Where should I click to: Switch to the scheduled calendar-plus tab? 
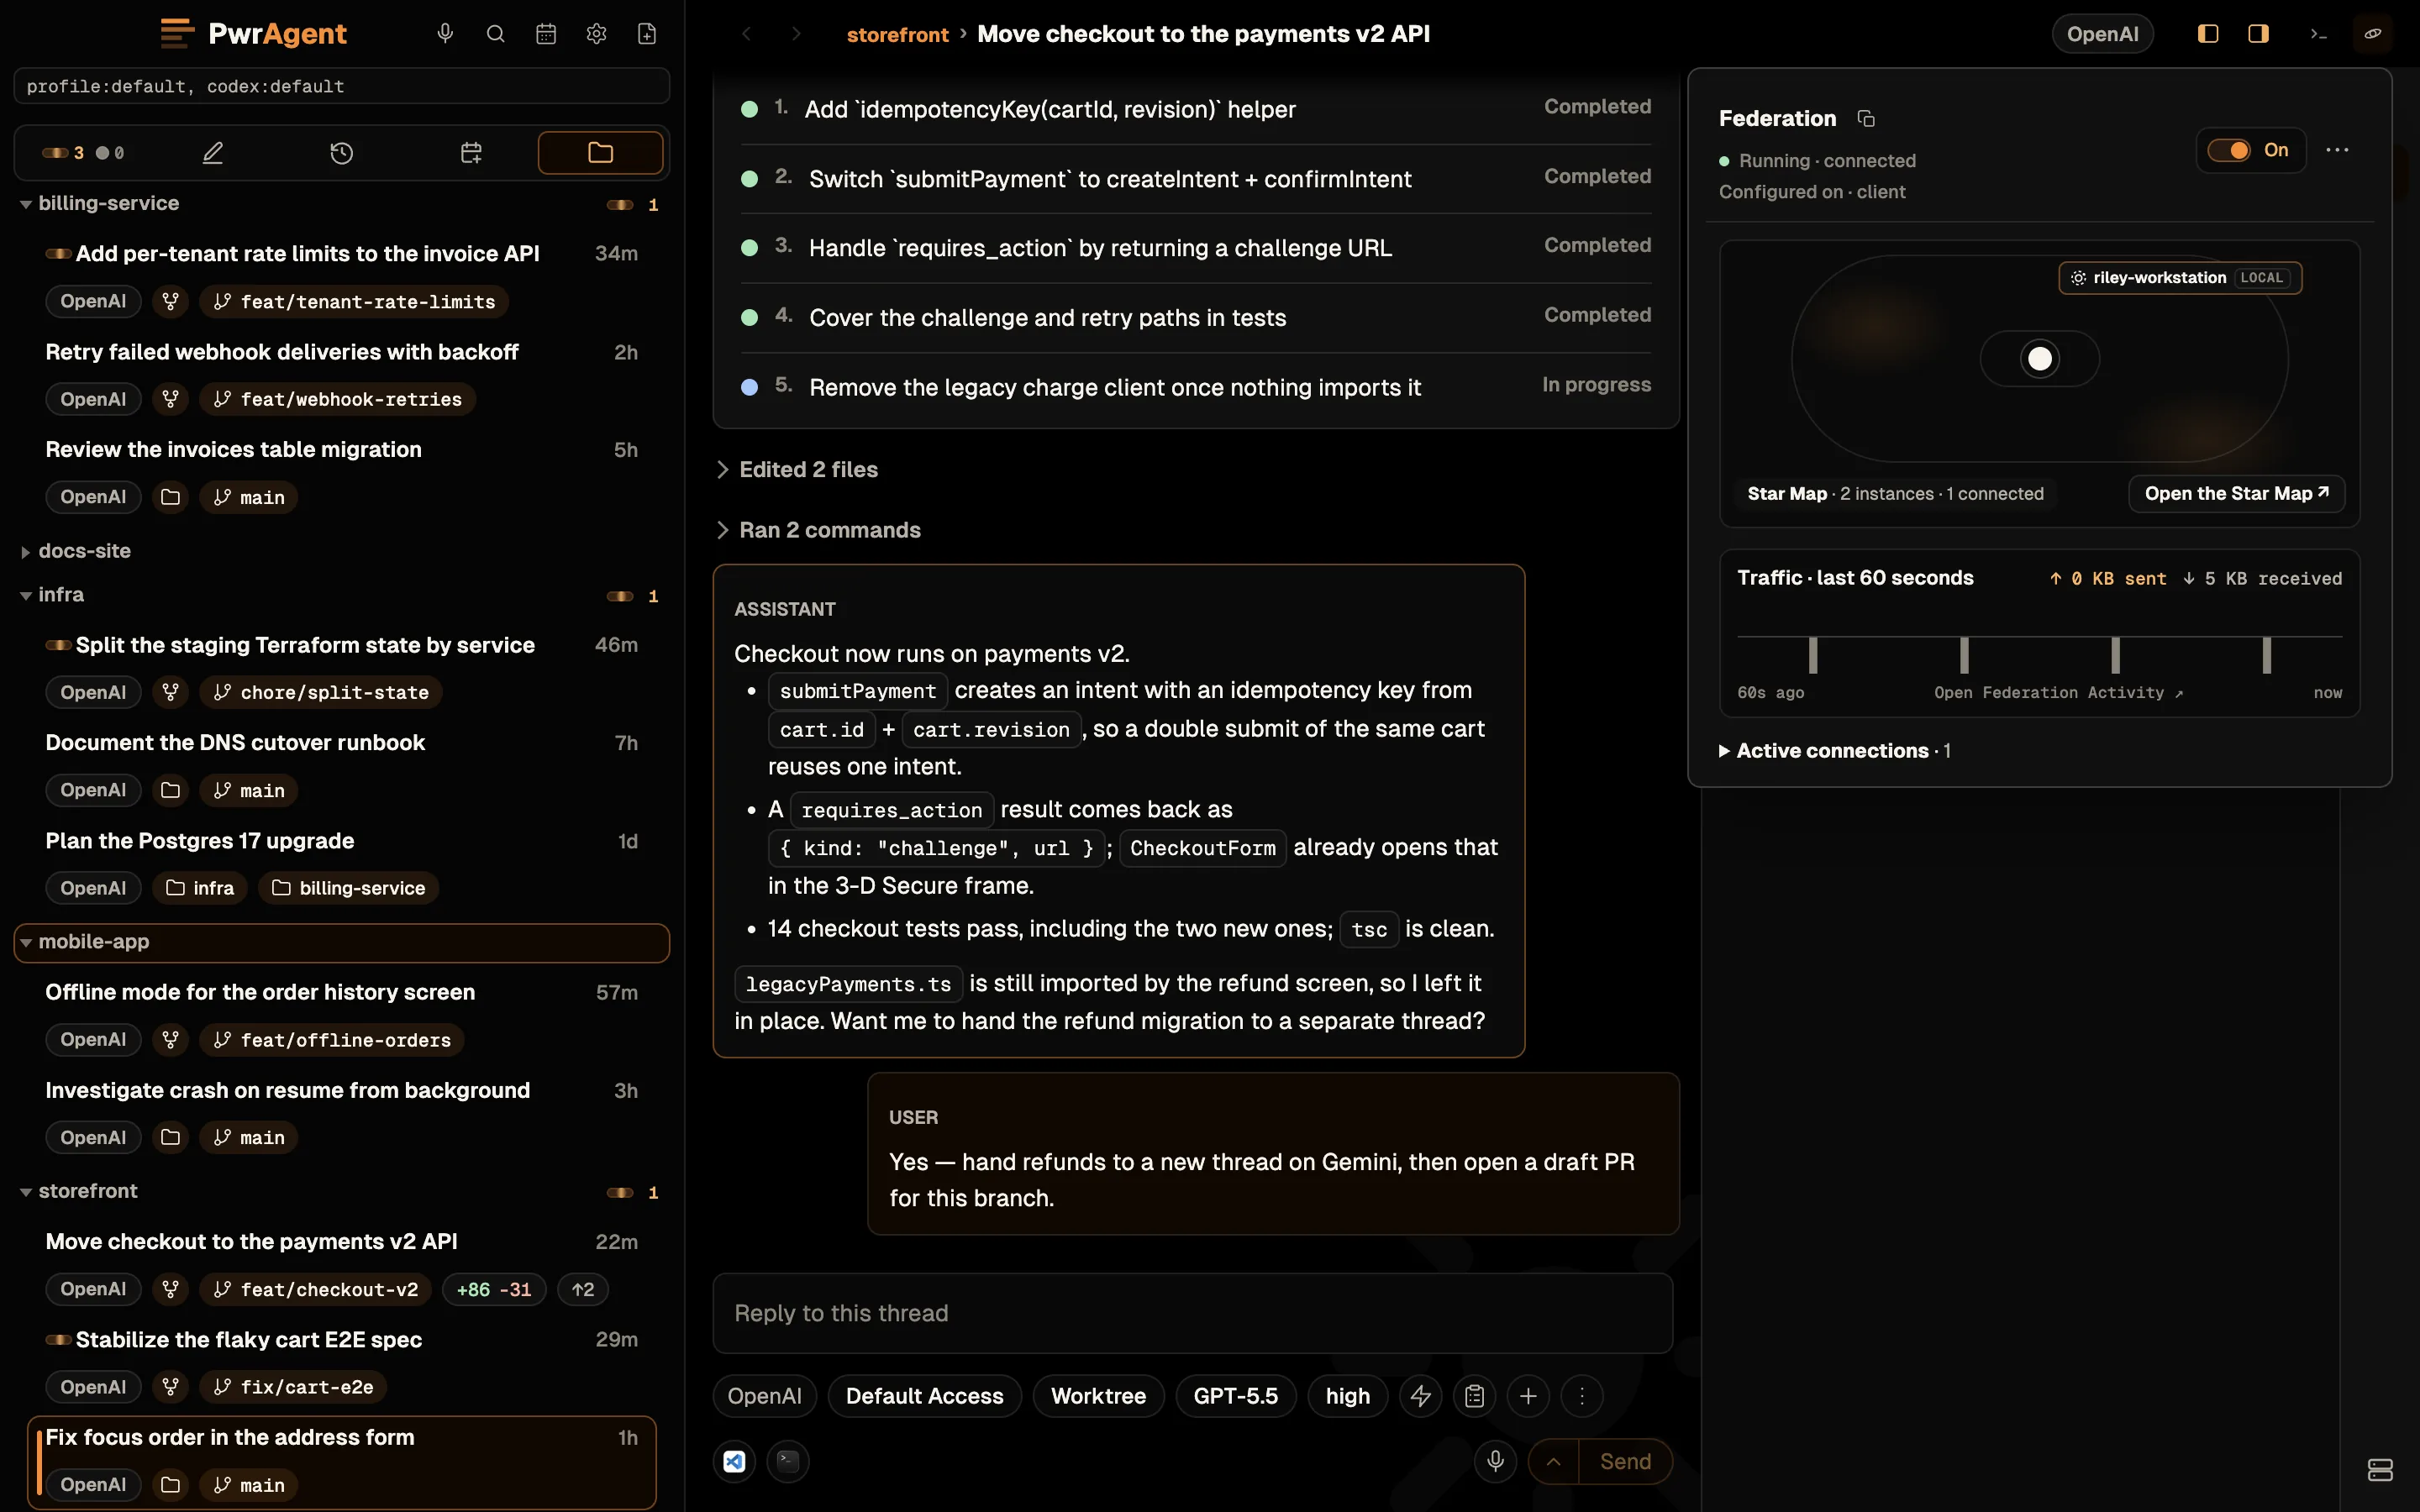pos(471,153)
